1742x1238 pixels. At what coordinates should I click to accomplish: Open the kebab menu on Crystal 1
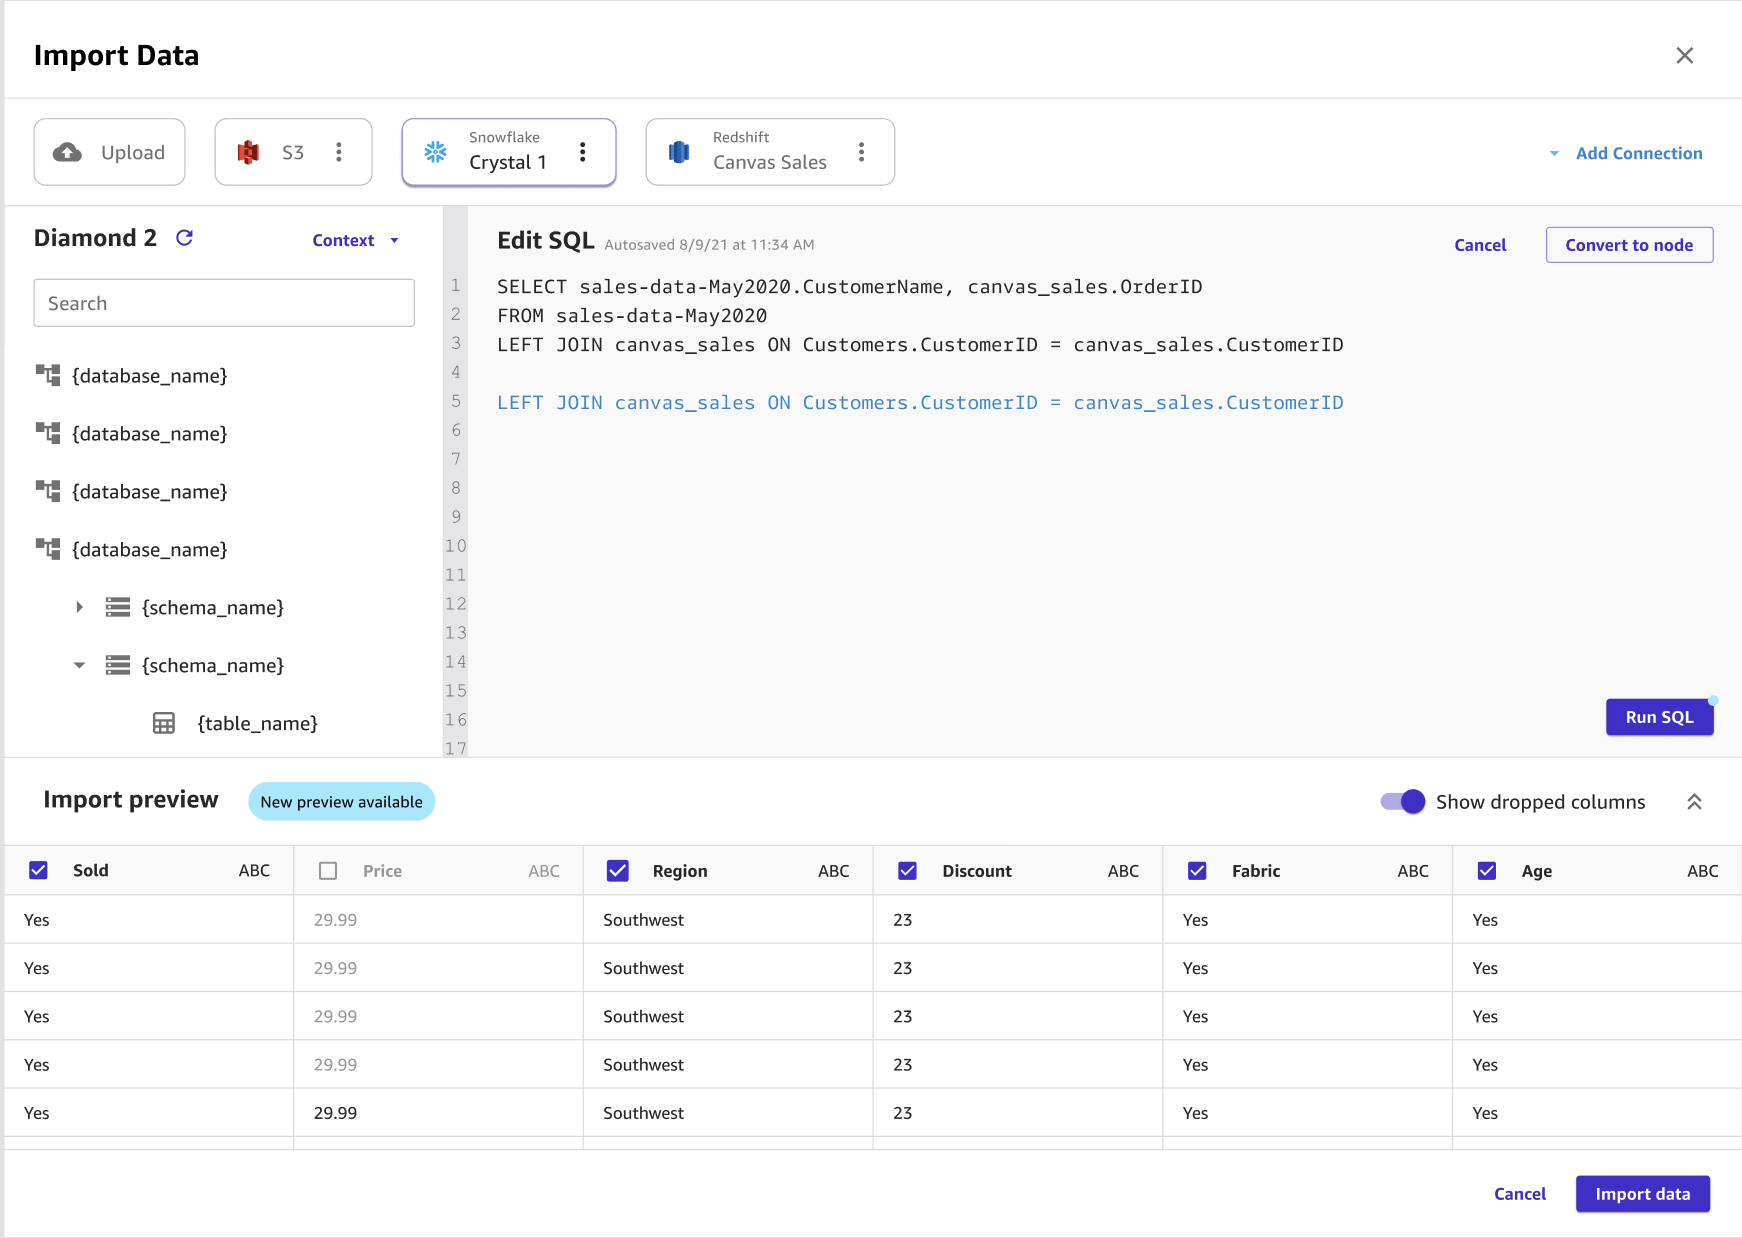pos(583,152)
